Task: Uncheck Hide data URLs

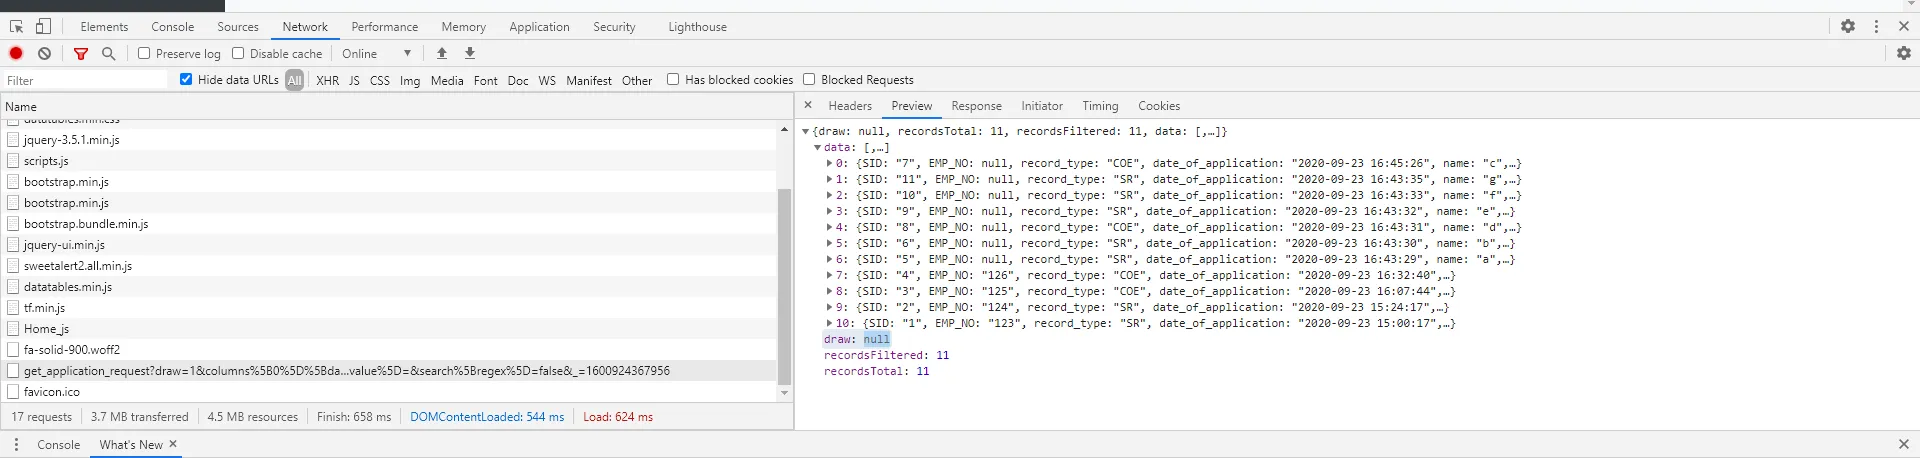Action: pyautogui.click(x=186, y=79)
